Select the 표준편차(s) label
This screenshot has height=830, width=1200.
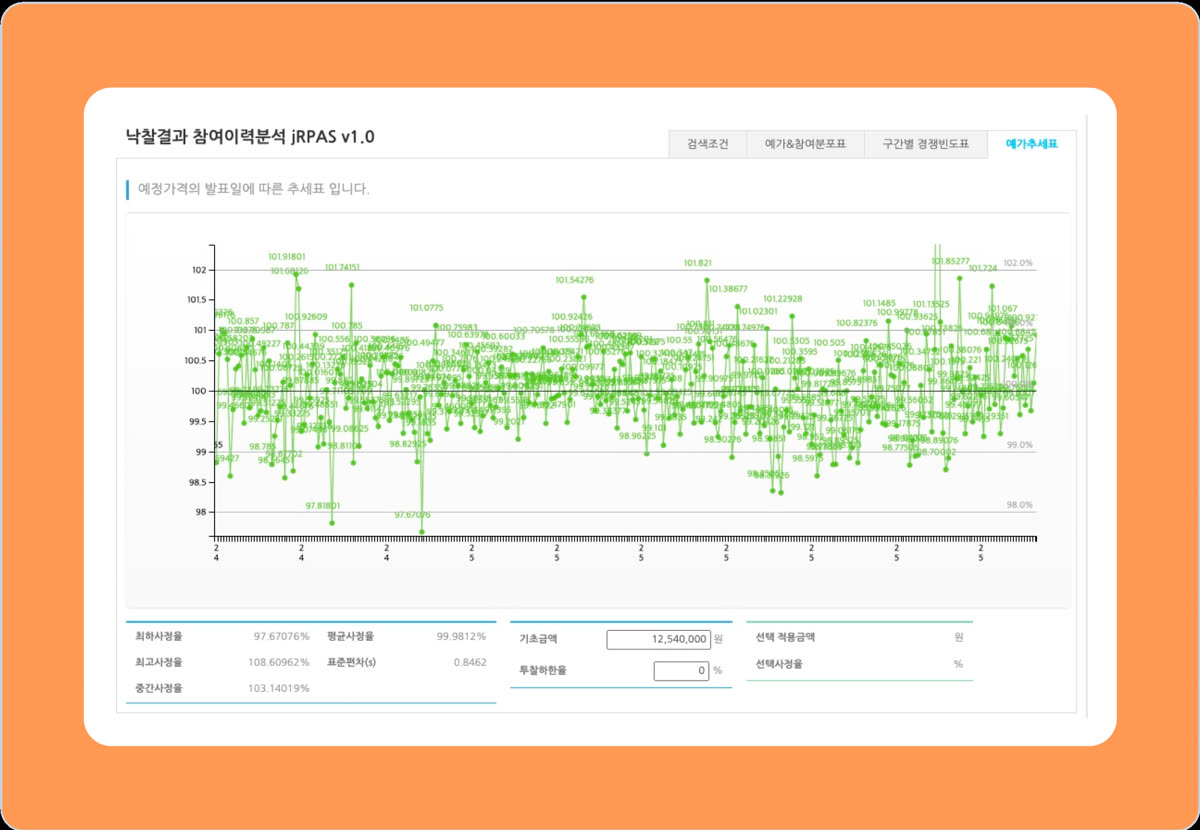click(352, 662)
